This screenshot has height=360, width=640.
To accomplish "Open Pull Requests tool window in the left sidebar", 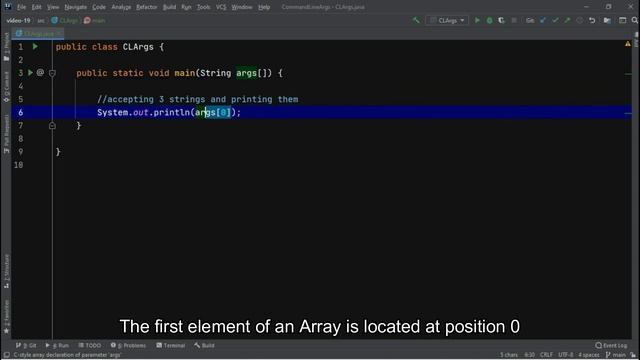I will [6, 134].
